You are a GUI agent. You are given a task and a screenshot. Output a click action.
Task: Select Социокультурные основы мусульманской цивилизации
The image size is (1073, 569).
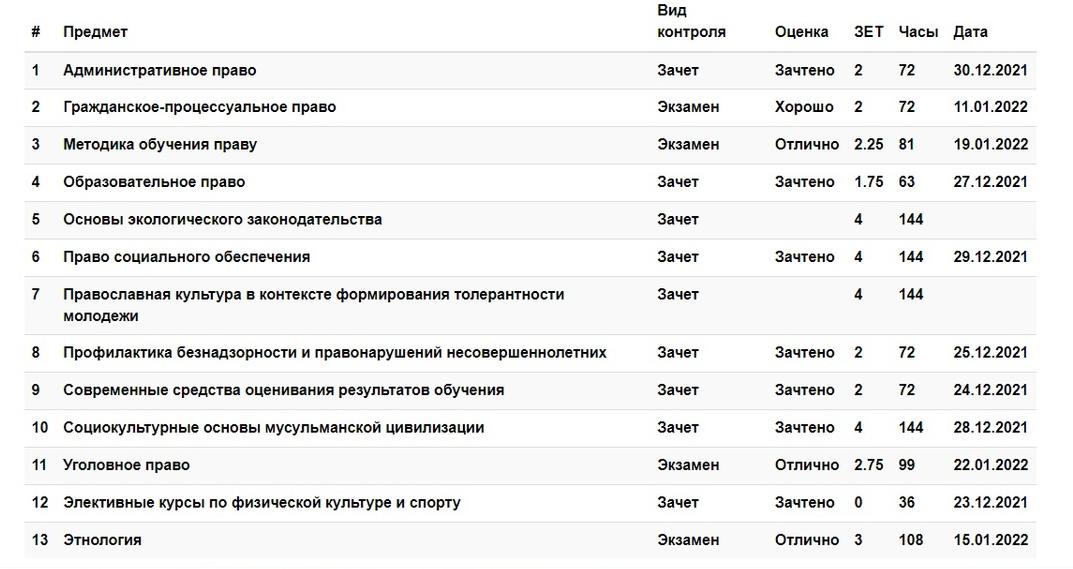click(274, 428)
